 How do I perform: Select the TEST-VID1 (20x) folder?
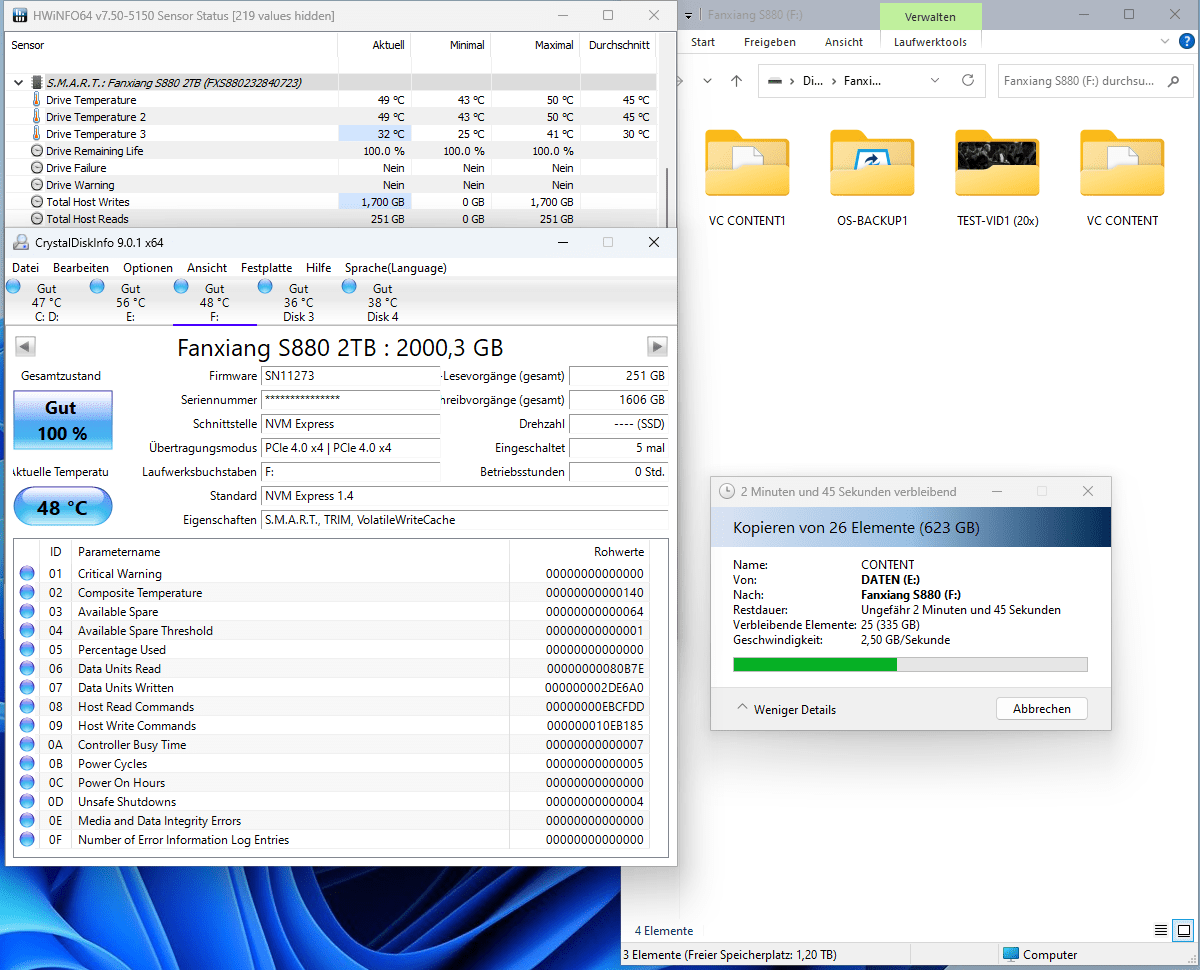(x=997, y=178)
